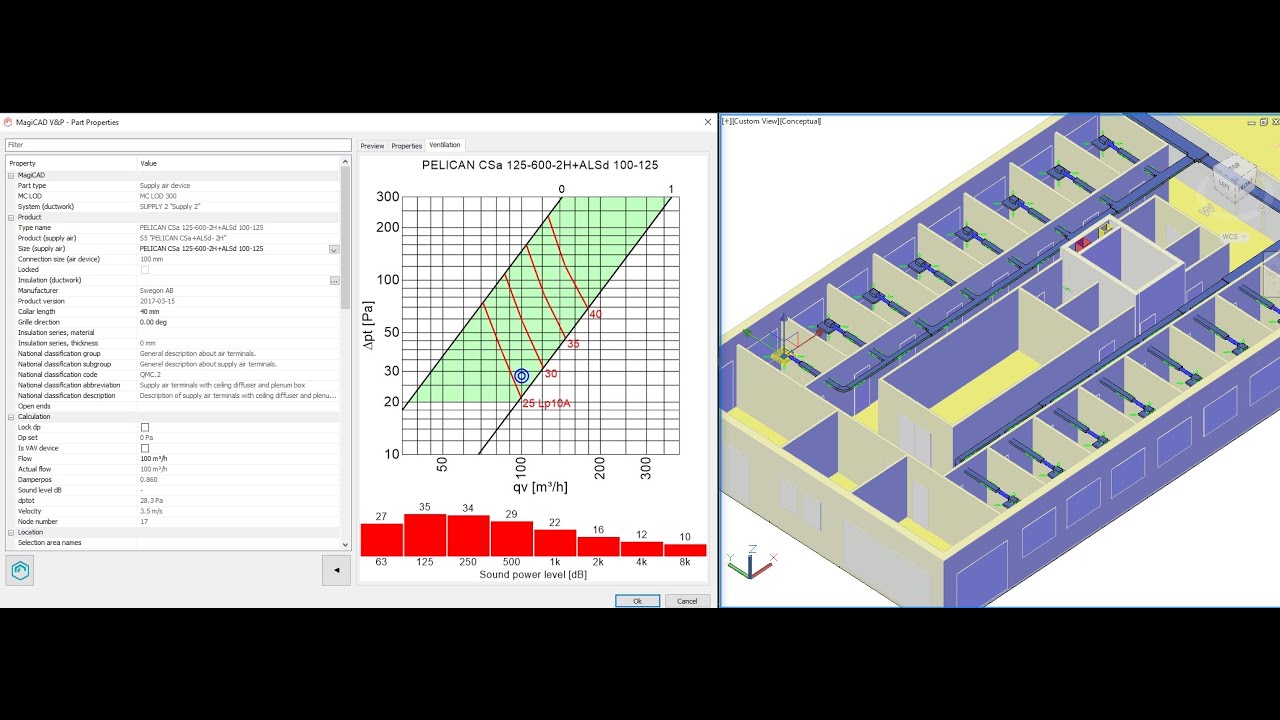Click the Flow value '100 m³/h'
Screen dimensions: 1280x720
(x=153, y=459)
